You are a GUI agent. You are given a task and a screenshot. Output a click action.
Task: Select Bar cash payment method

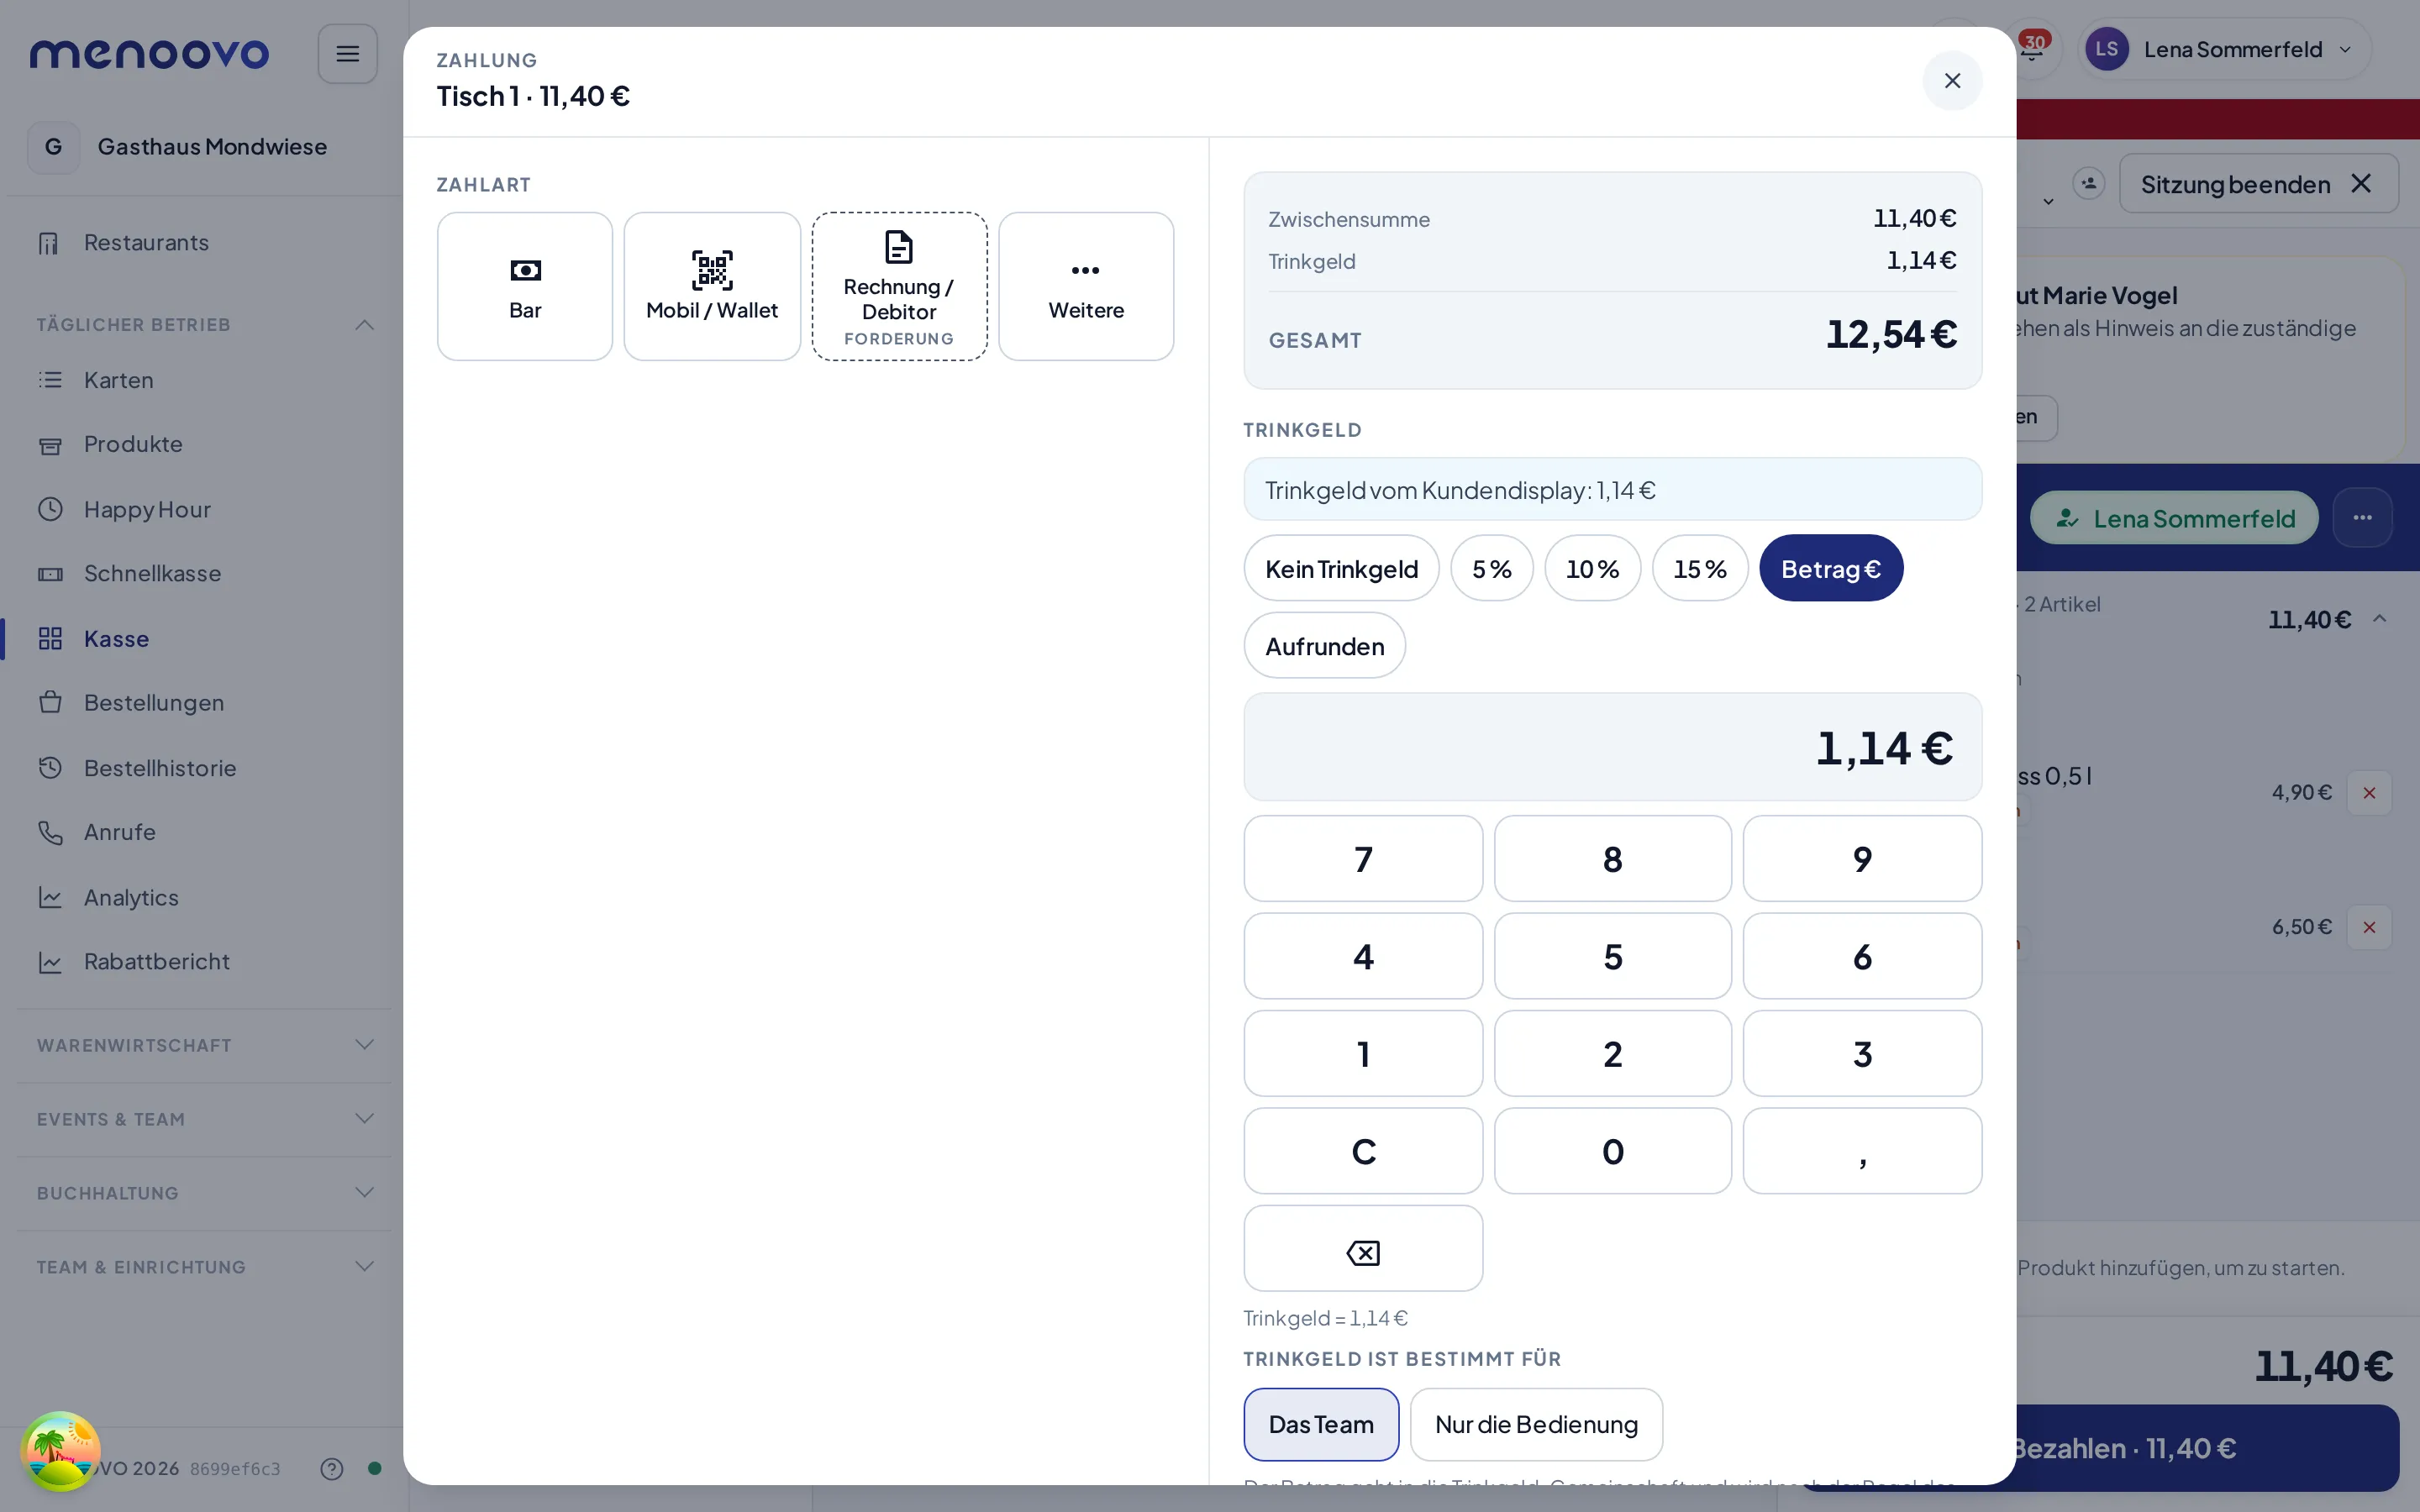pyautogui.click(x=524, y=286)
